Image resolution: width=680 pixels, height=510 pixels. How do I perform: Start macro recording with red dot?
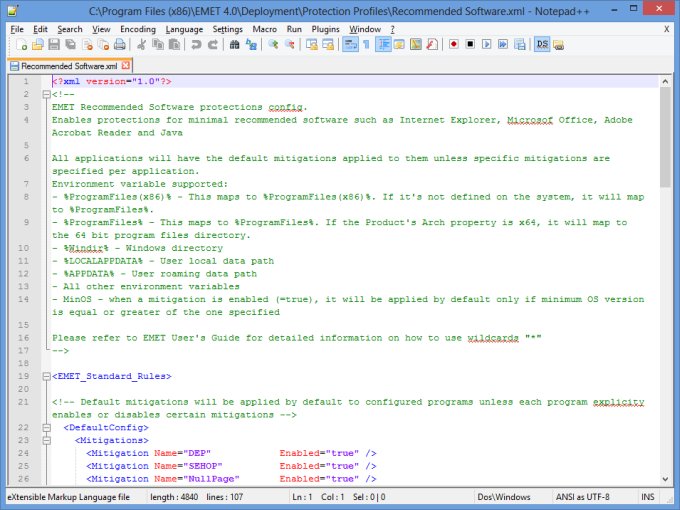[x=454, y=44]
